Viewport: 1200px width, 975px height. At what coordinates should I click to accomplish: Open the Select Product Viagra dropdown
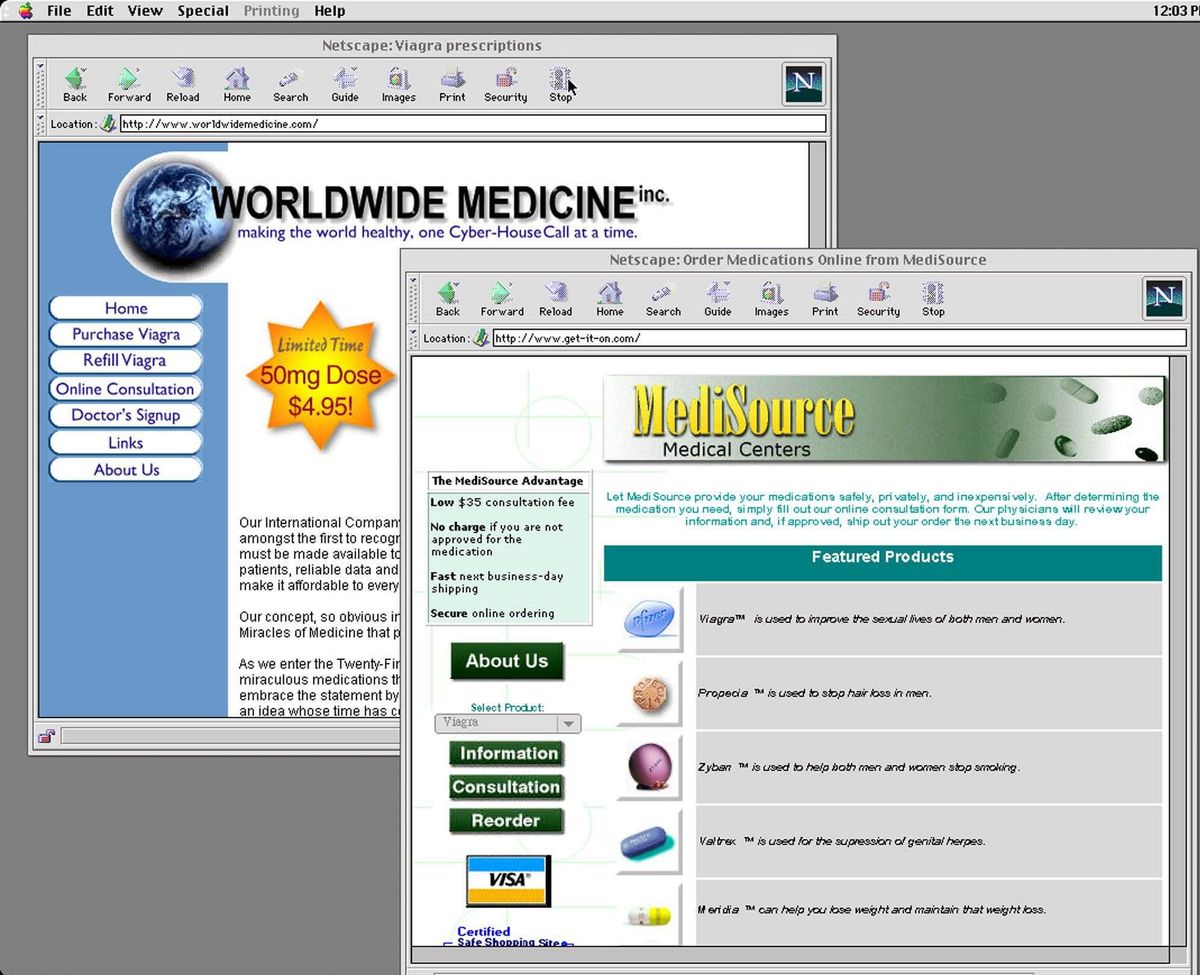click(508, 722)
